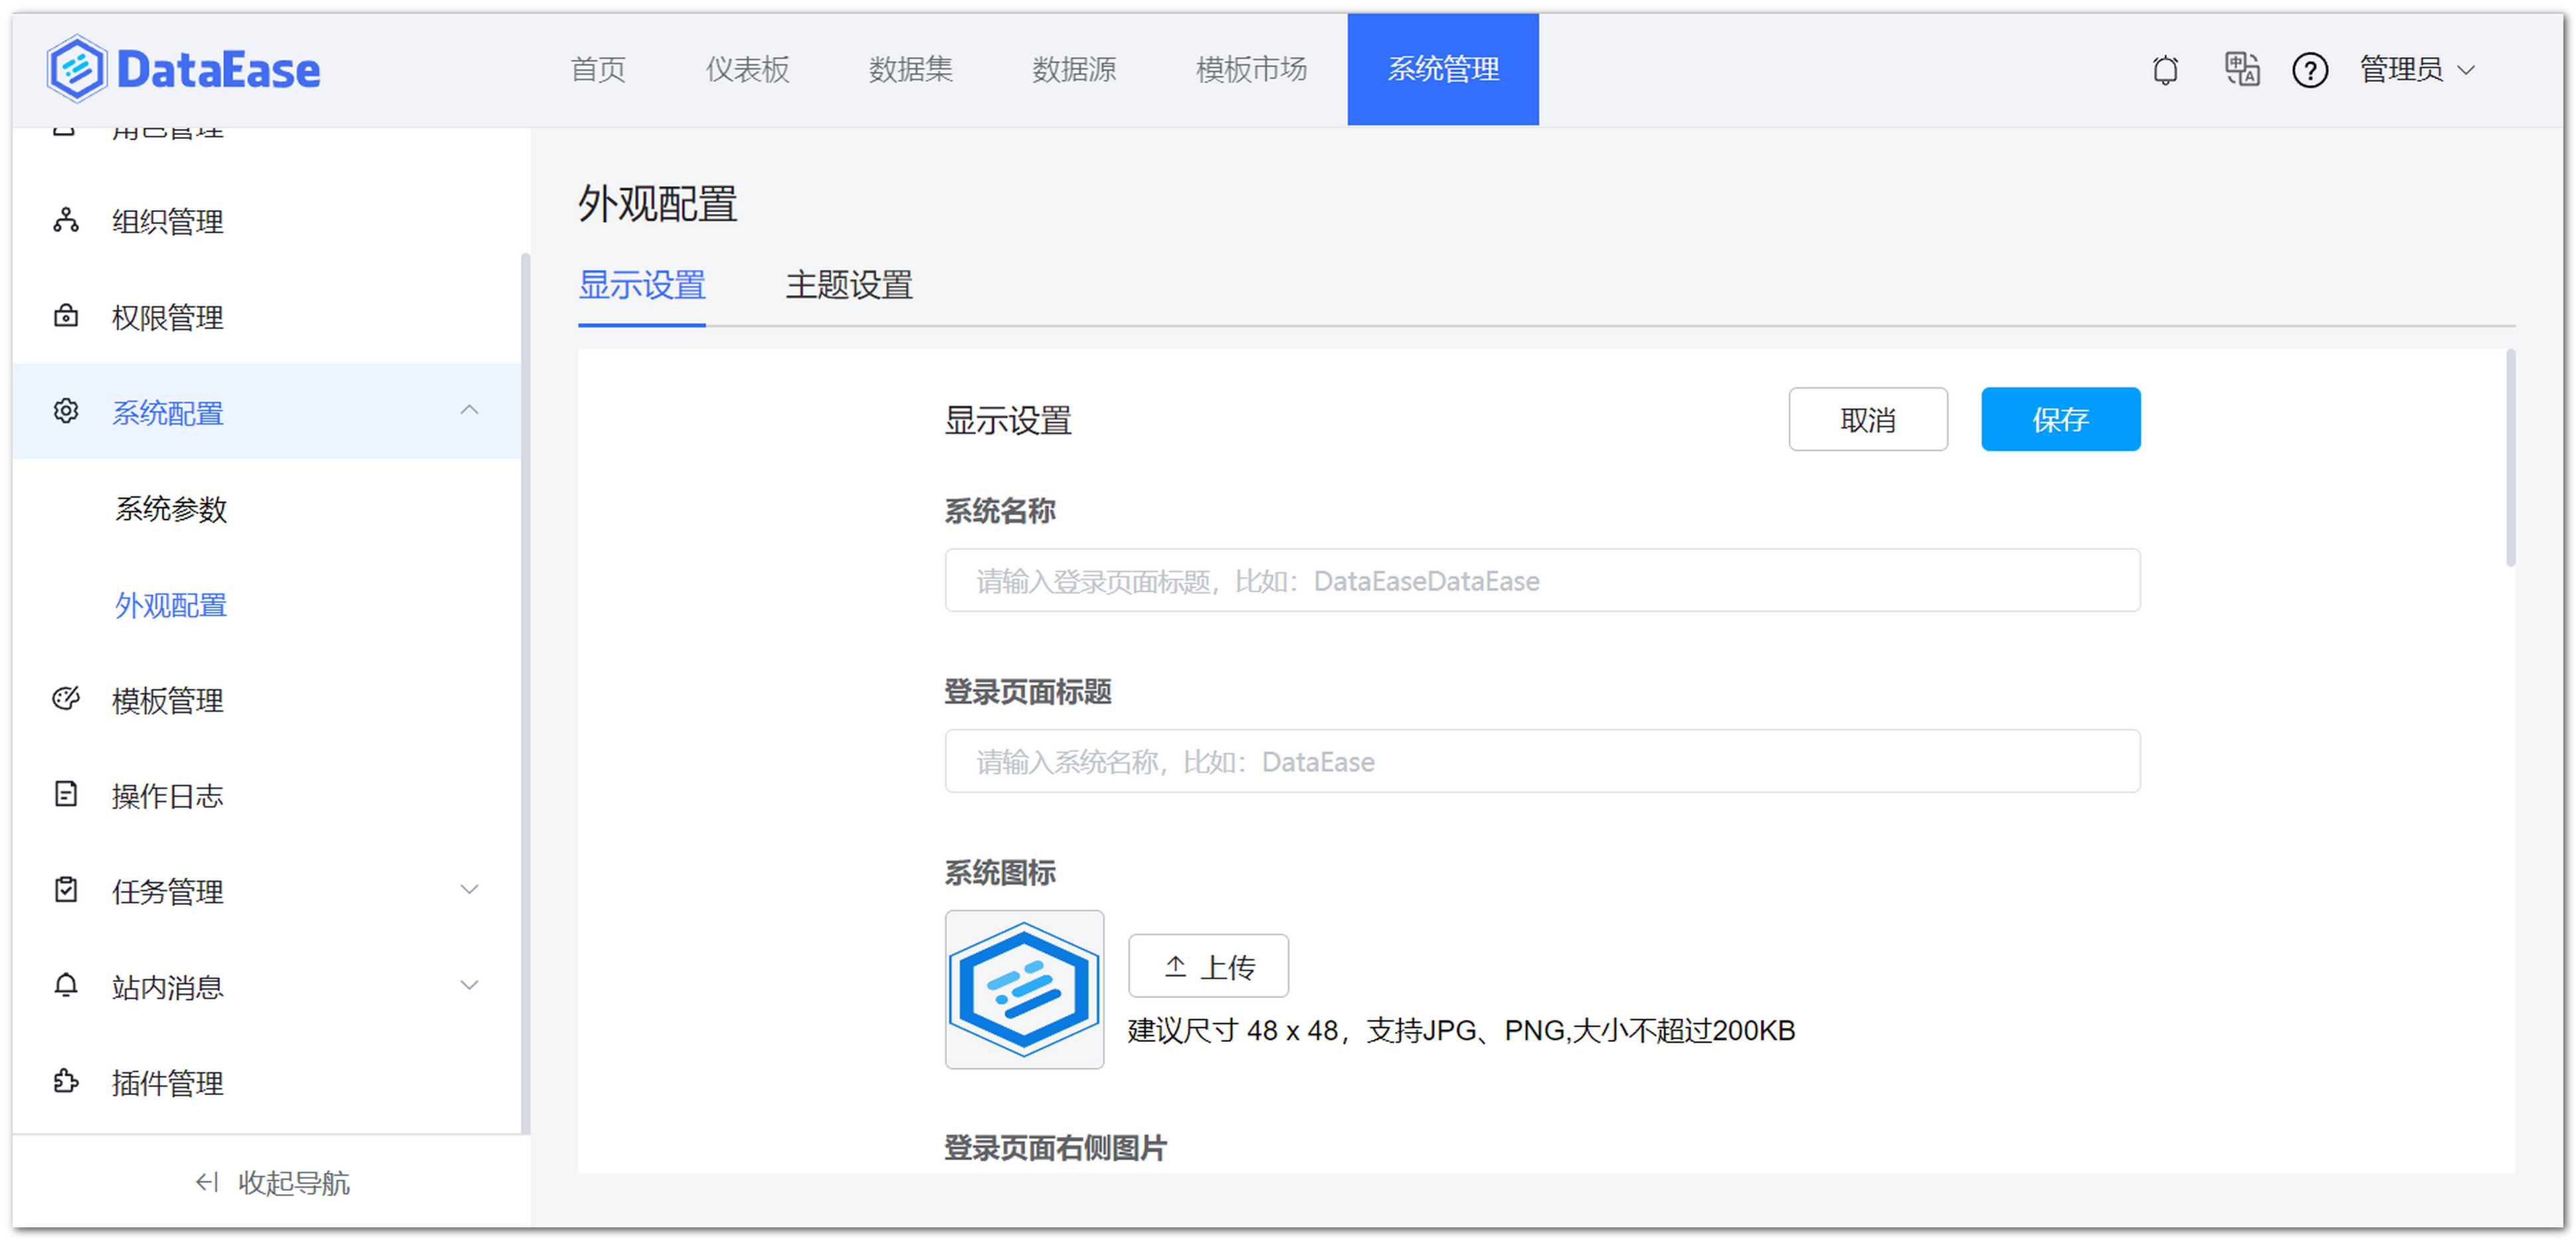Image resolution: width=2576 pixels, height=1240 pixels.
Task: Click the 系统配置 gear icon
Action: pyautogui.click(x=66, y=411)
